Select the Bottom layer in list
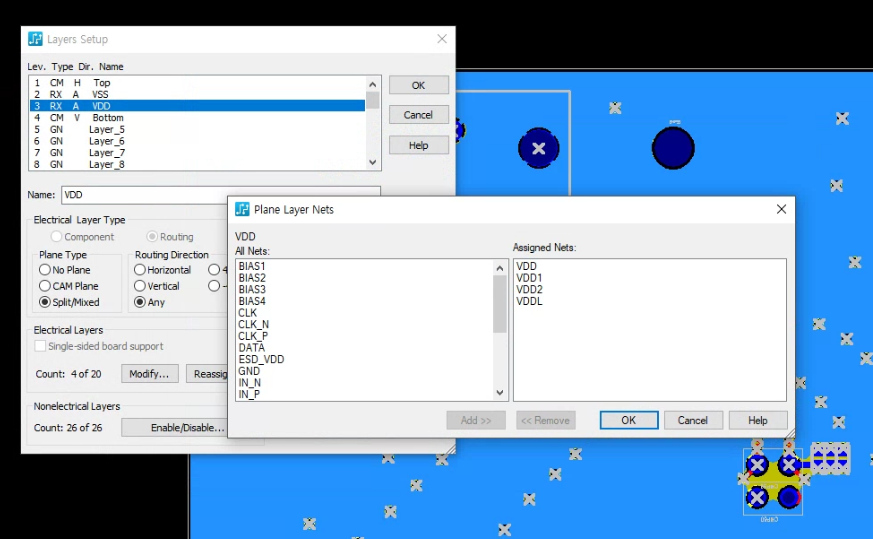The image size is (873, 539). [x=108, y=118]
